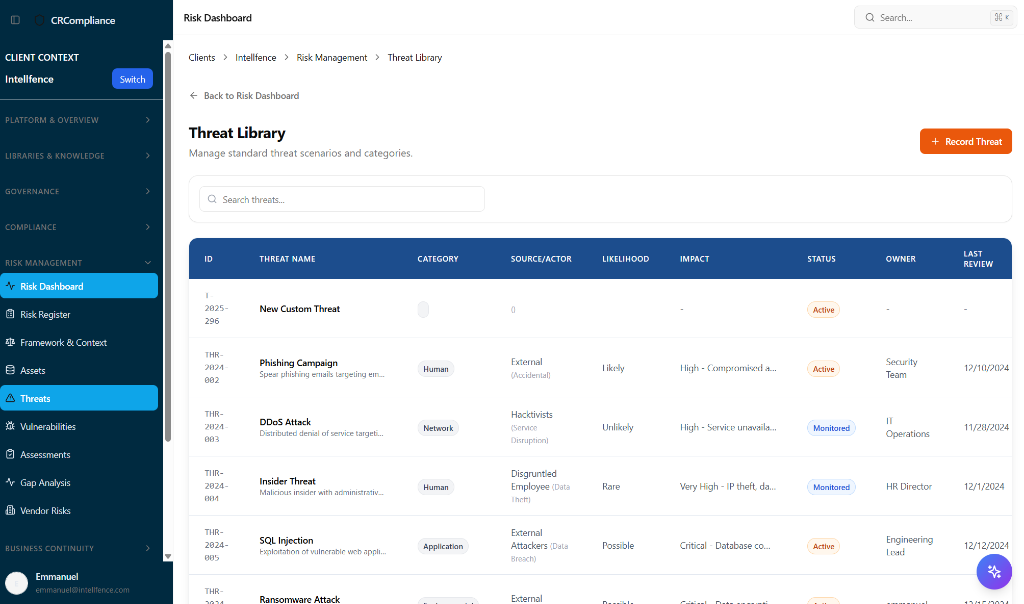The image size is (1024, 604).
Task: Open Framework & Context menu item
Action: click(63, 343)
